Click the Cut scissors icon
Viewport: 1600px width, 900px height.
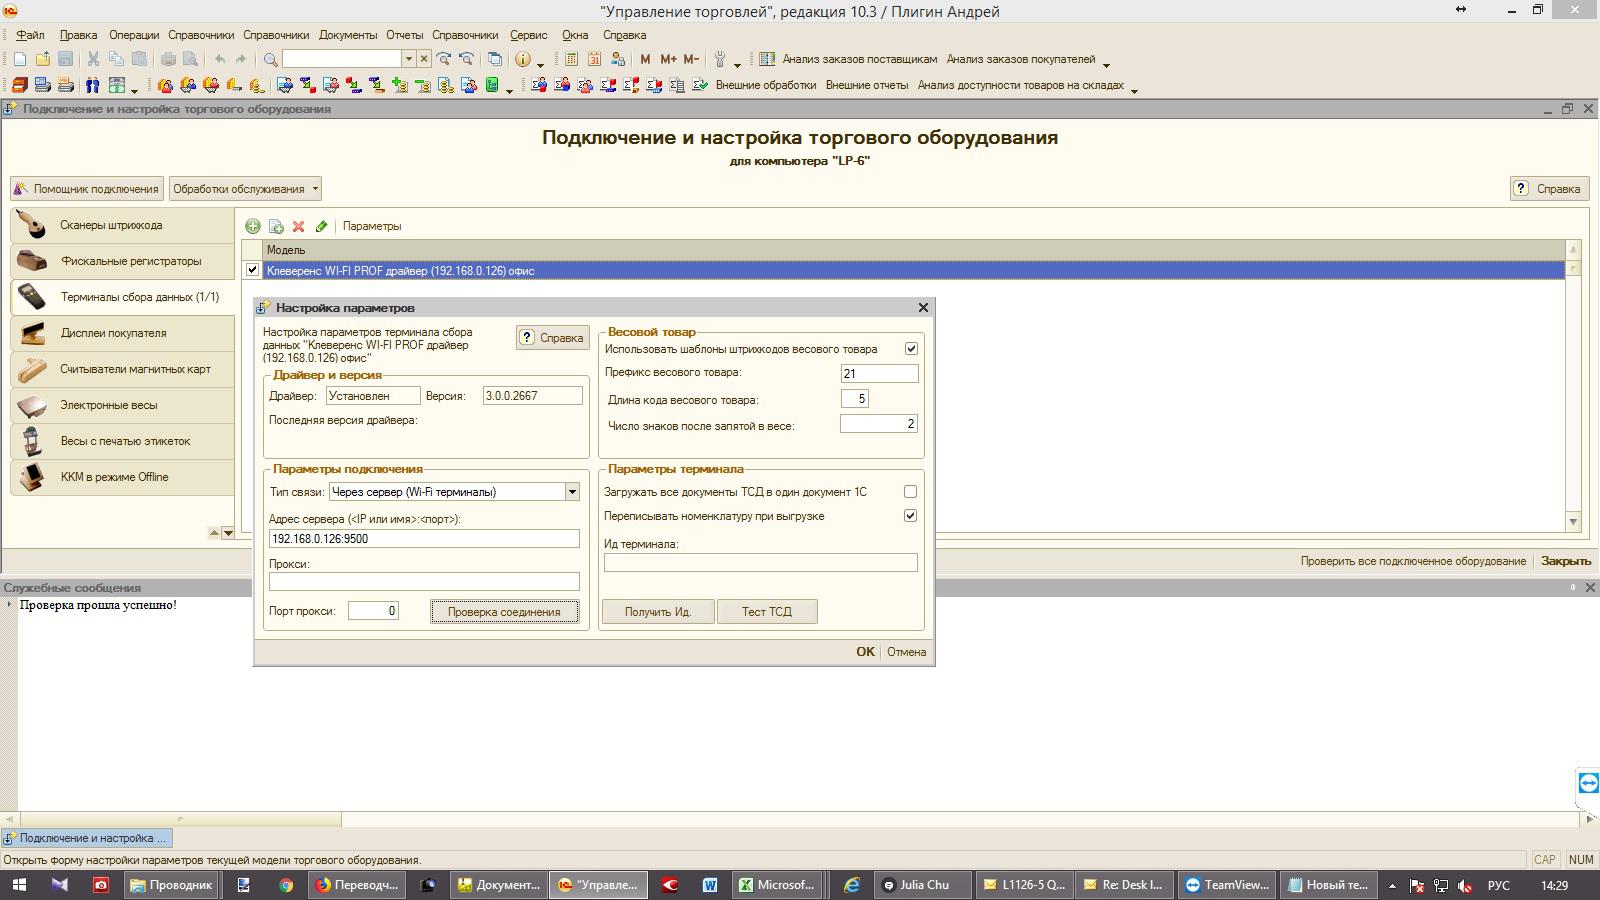click(93, 59)
